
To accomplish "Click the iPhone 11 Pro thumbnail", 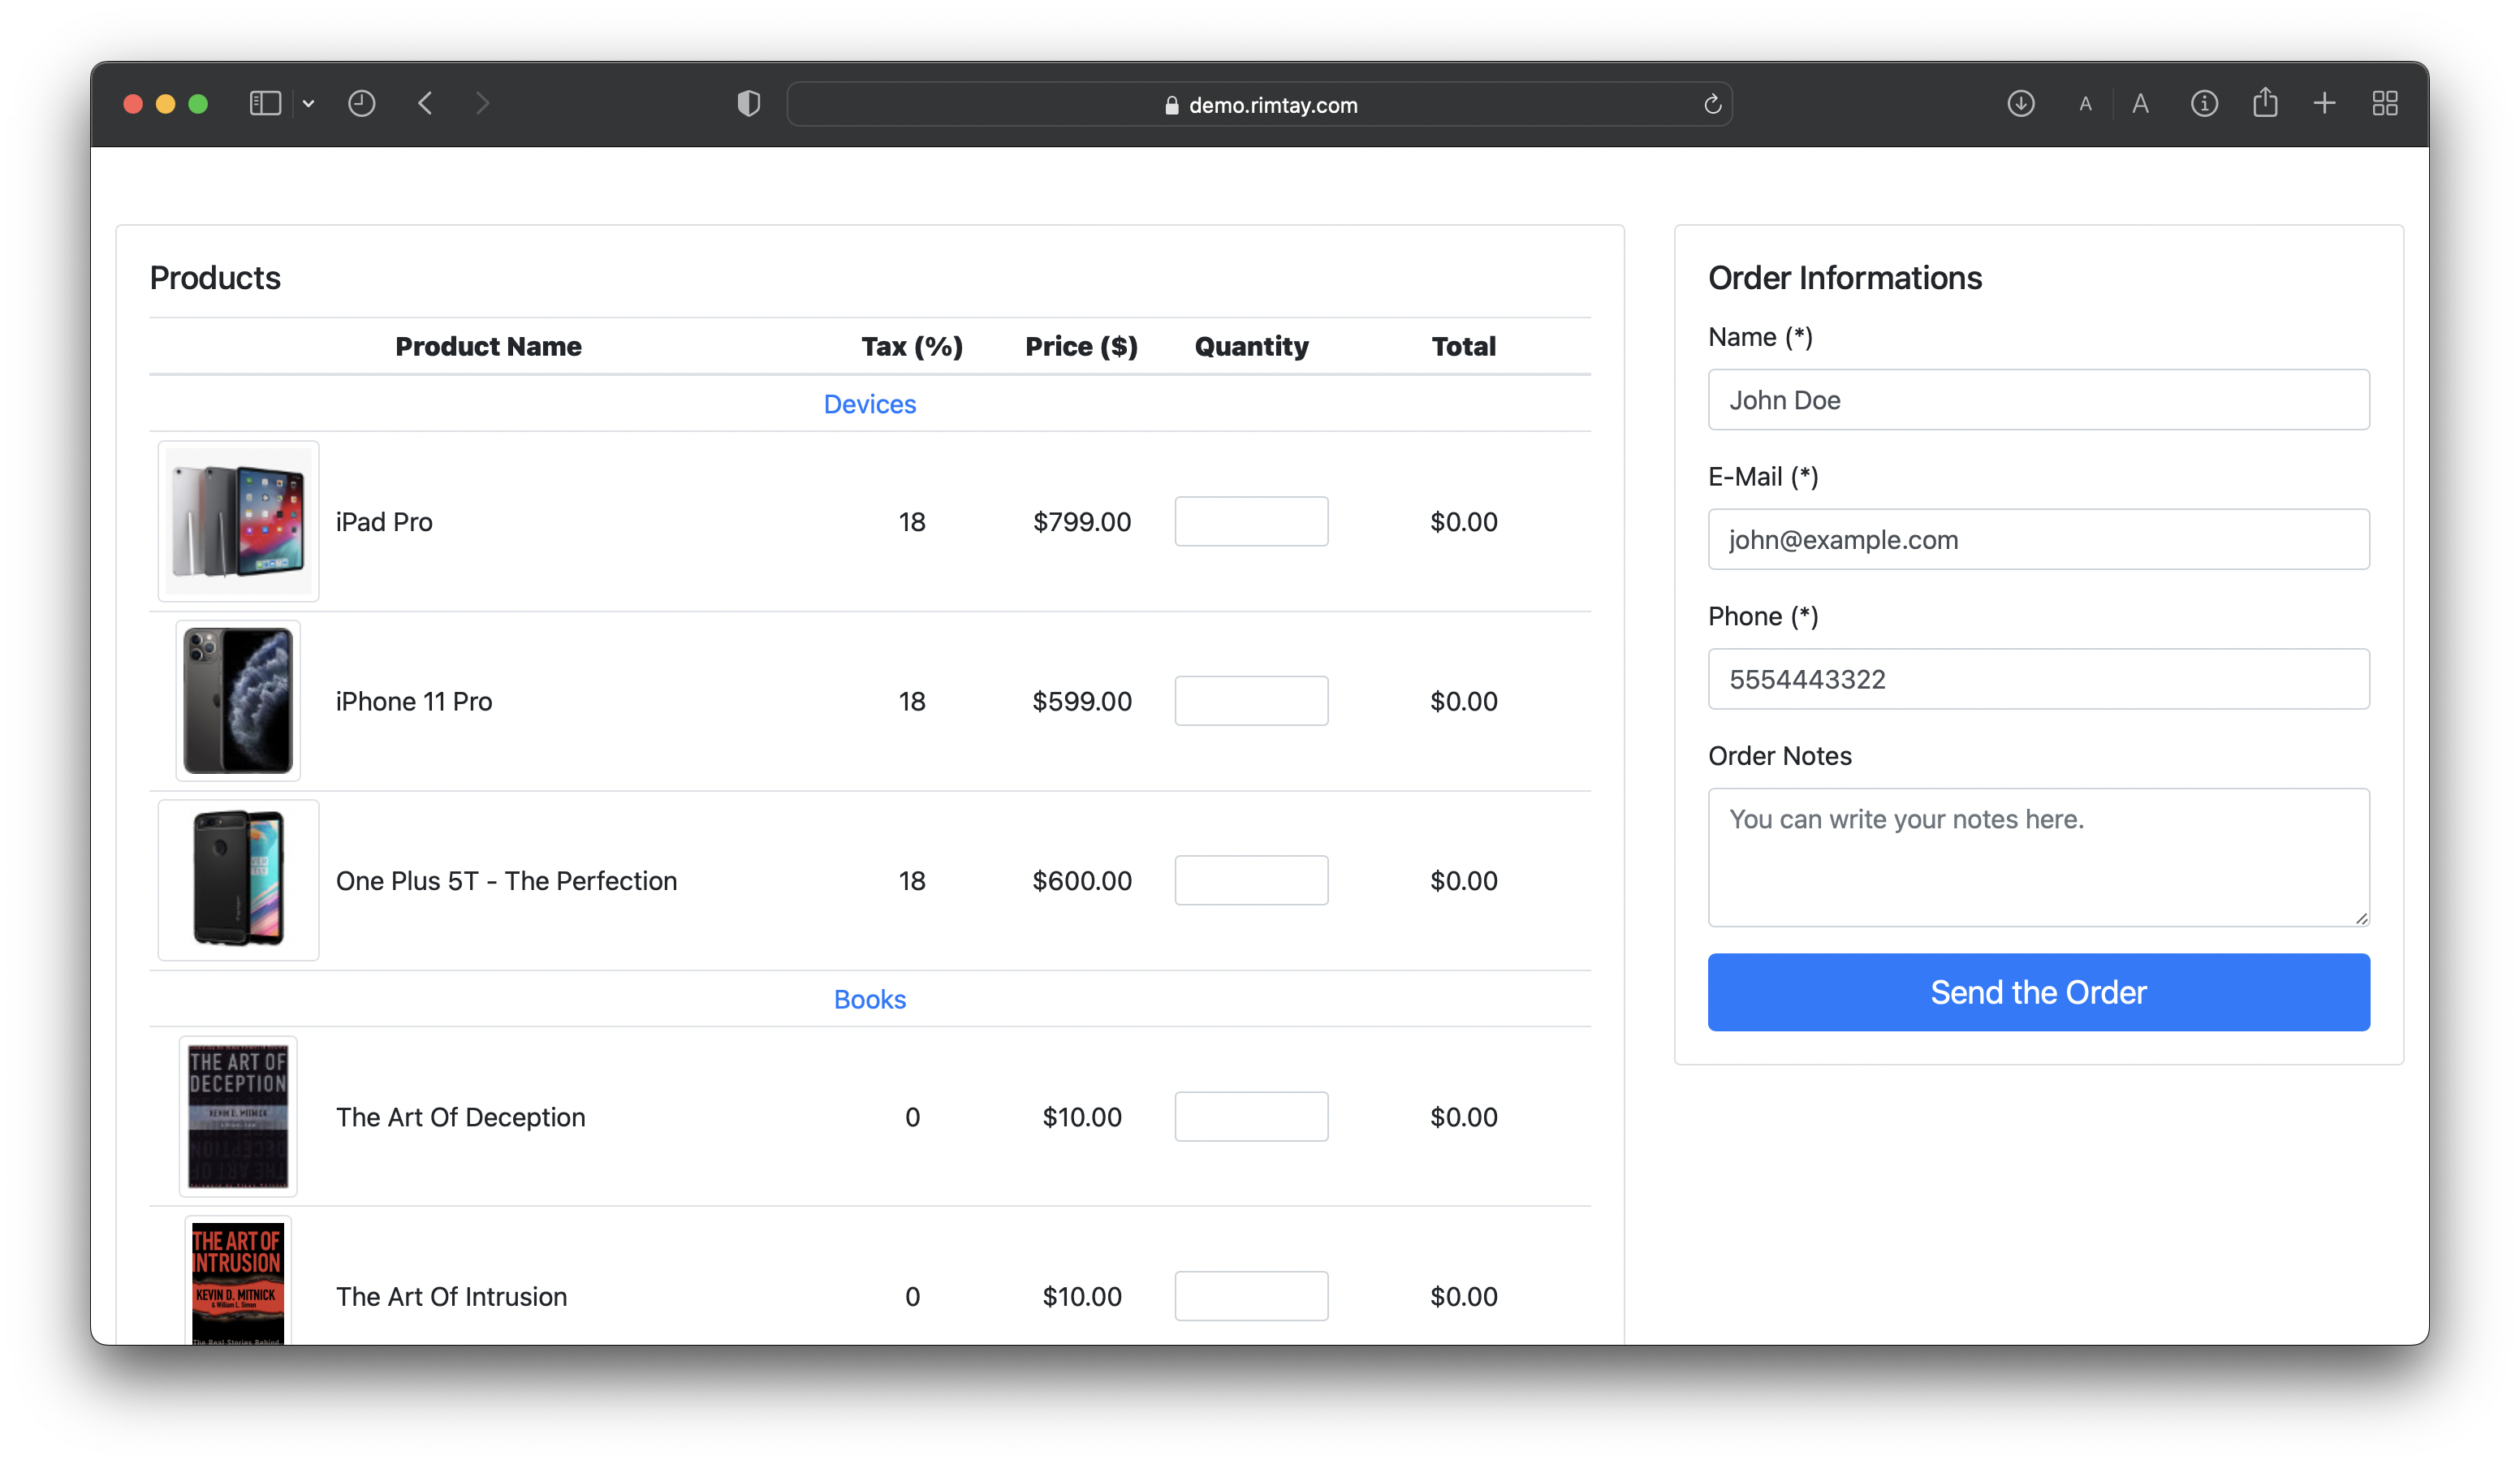I will (237, 700).
